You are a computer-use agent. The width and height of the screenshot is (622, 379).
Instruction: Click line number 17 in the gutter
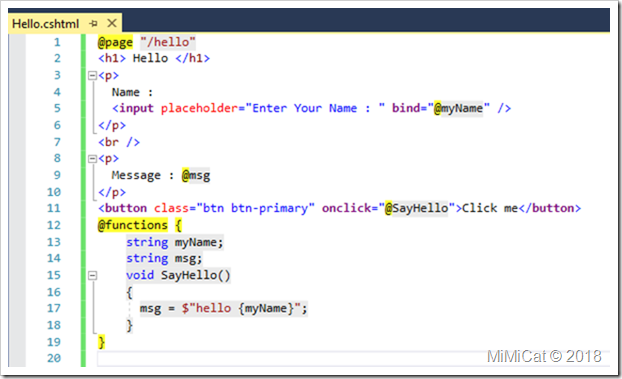tap(54, 309)
